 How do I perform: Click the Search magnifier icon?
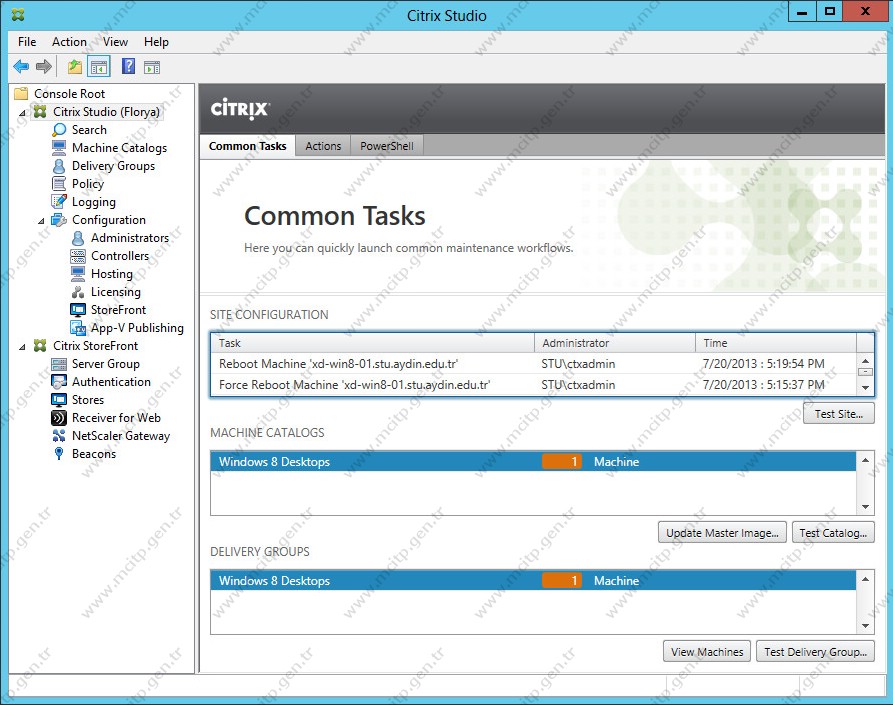tap(59, 130)
